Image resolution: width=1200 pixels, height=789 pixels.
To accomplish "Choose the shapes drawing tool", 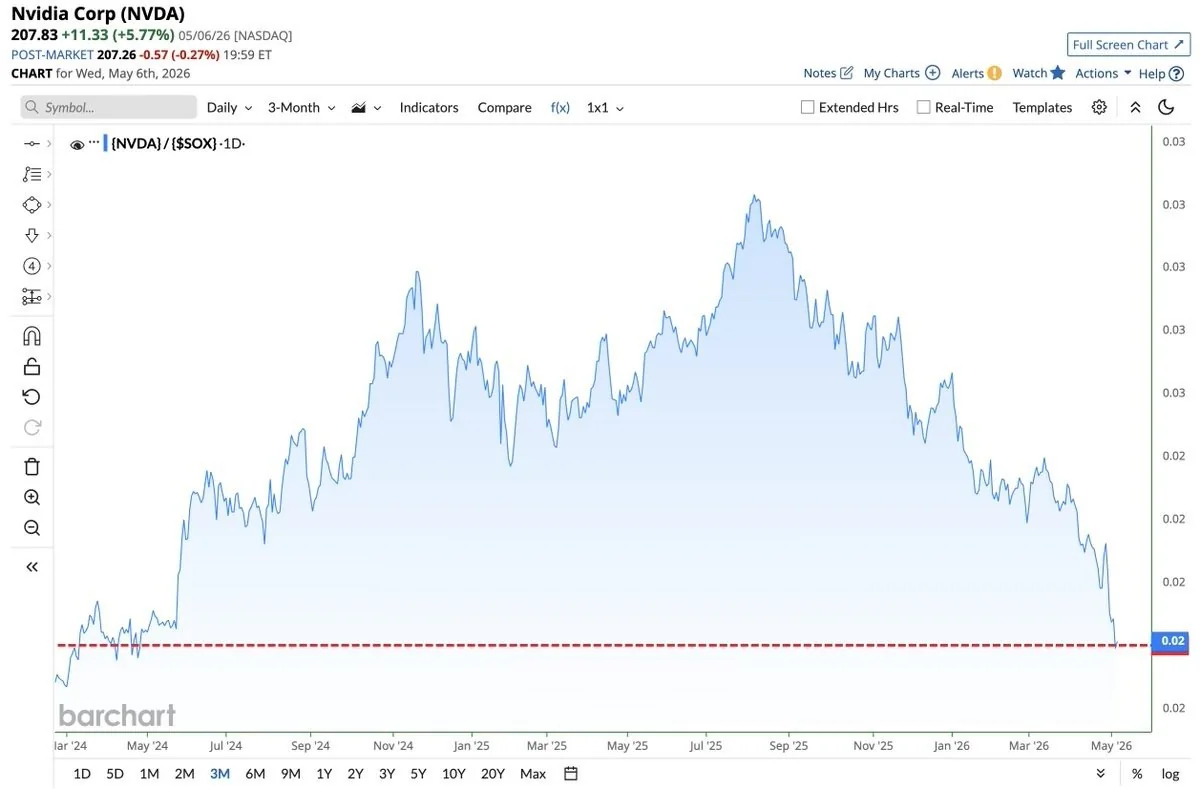I will coord(31,204).
